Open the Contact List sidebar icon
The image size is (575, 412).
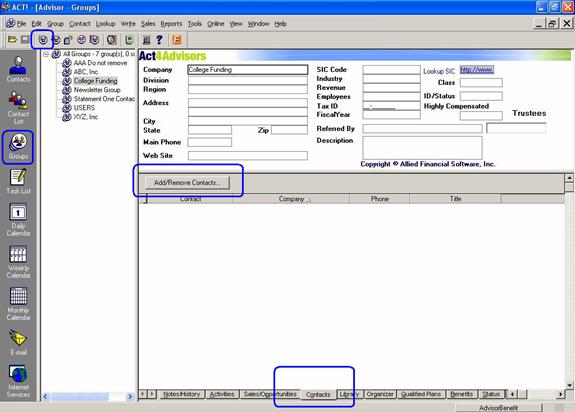pos(18,107)
